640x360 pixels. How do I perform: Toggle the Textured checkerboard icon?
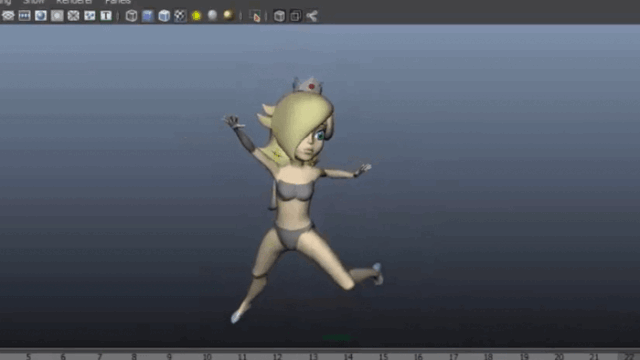click(x=180, y=16)
